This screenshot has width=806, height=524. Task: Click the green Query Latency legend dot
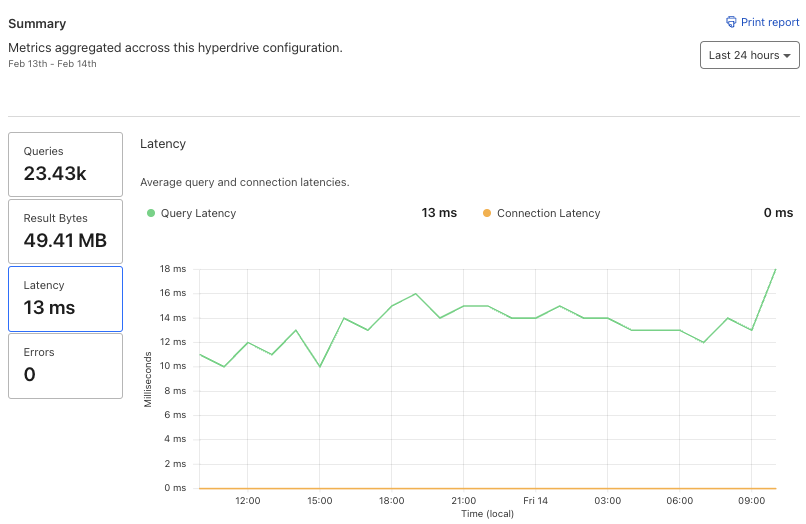click(x=151, y=213)
